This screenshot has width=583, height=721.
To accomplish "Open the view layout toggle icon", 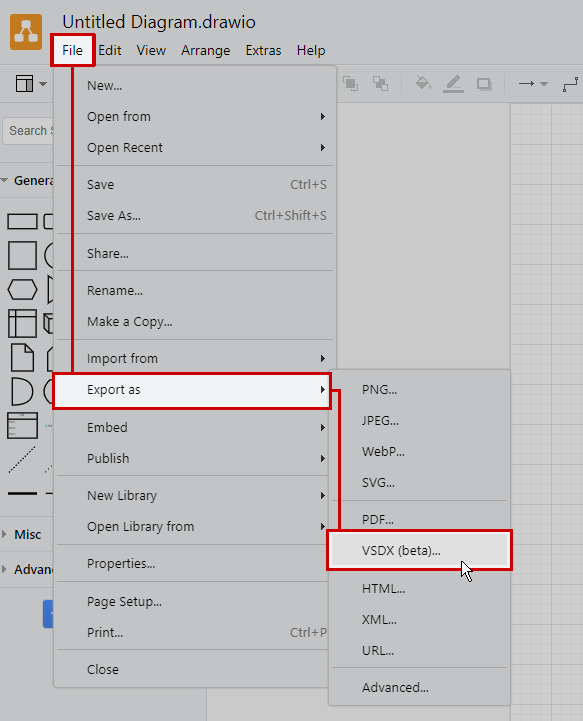I will pos(24,84).
